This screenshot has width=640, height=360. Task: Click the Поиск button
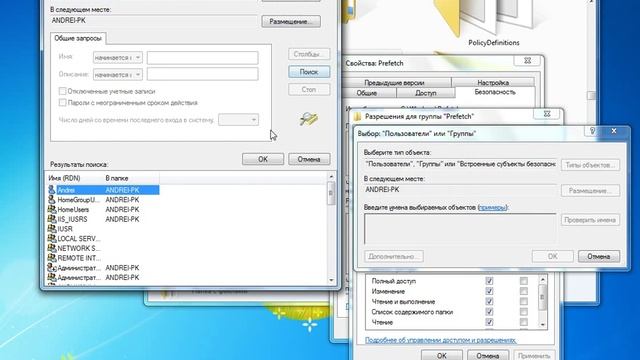(x=309, y=72)
